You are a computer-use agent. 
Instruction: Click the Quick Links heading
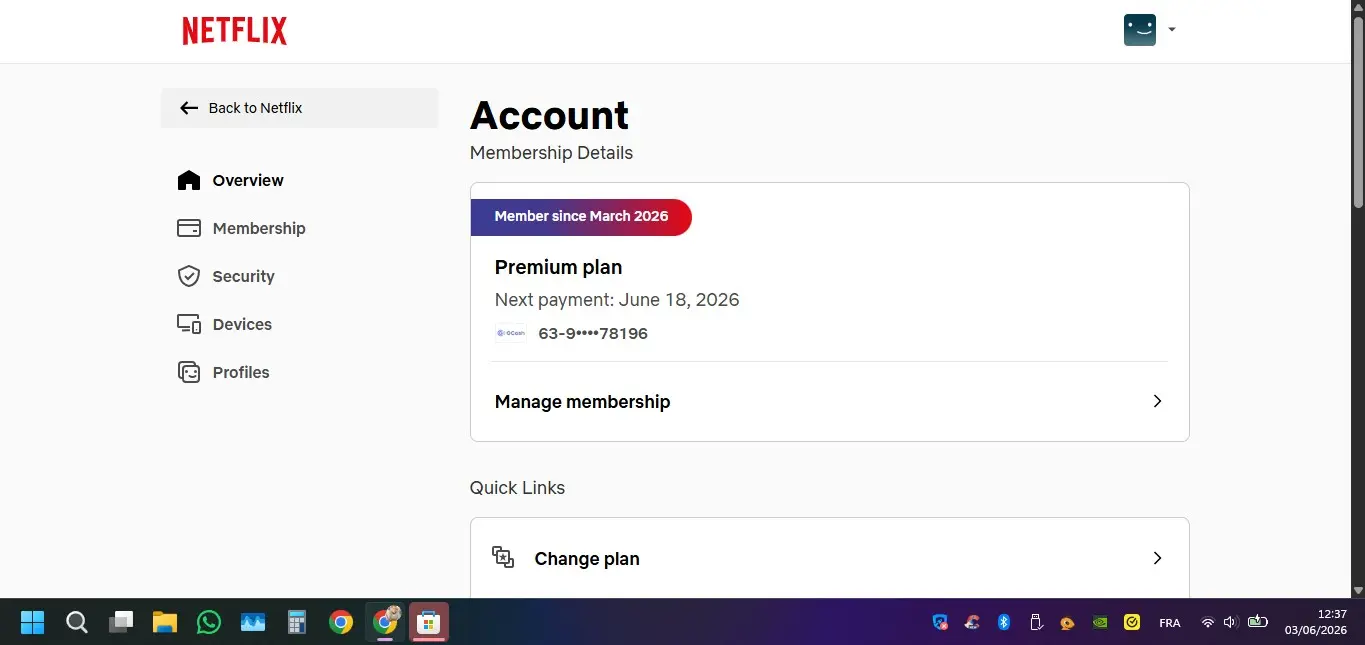[x=517, y=488]
